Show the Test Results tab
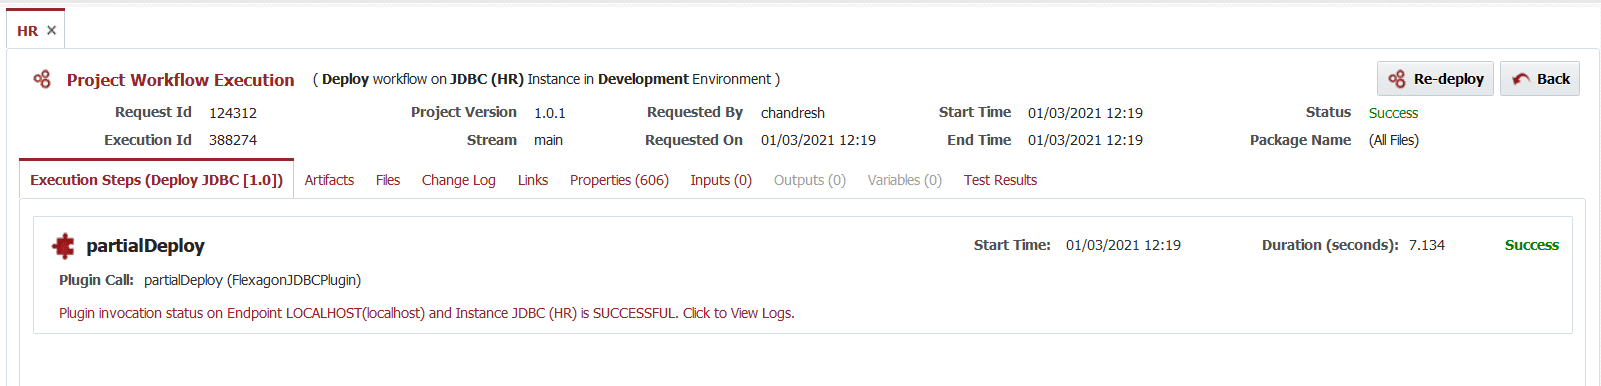This screenshot has width=1601, height=386. (1000, 180)
